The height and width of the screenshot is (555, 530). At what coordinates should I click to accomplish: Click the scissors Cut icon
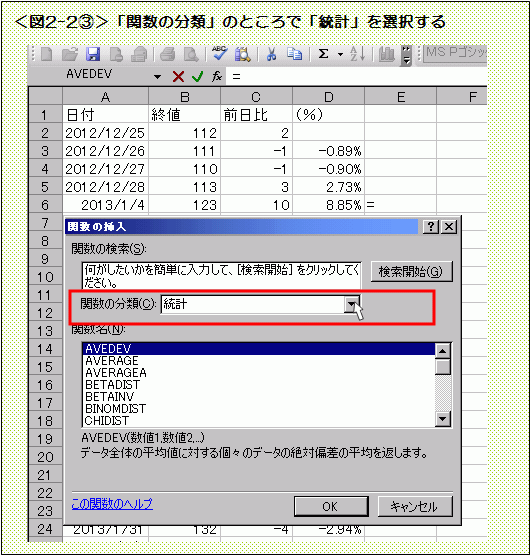(272, 55)
